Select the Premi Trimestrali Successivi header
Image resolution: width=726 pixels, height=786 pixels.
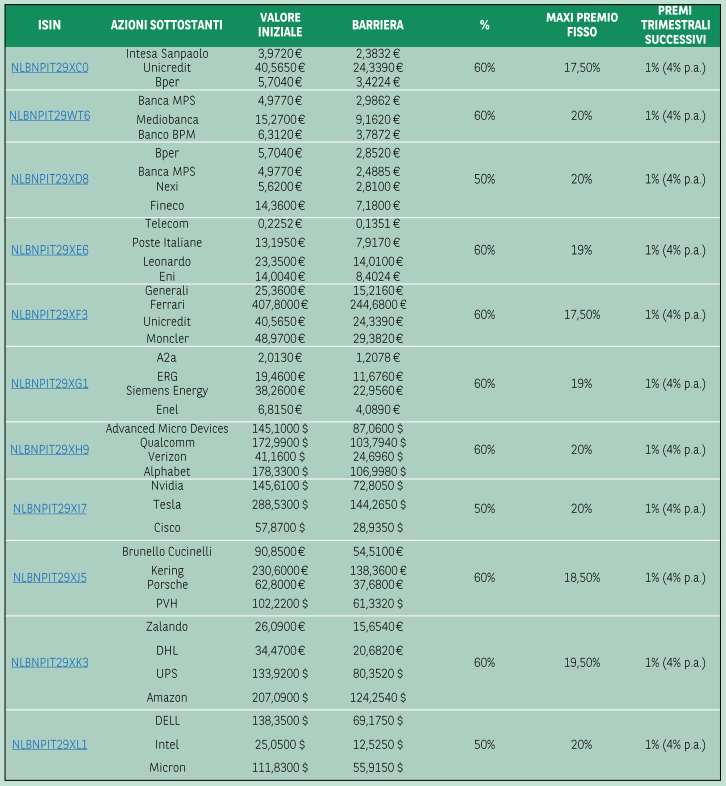pyautogui.click(x=675, y=25)
